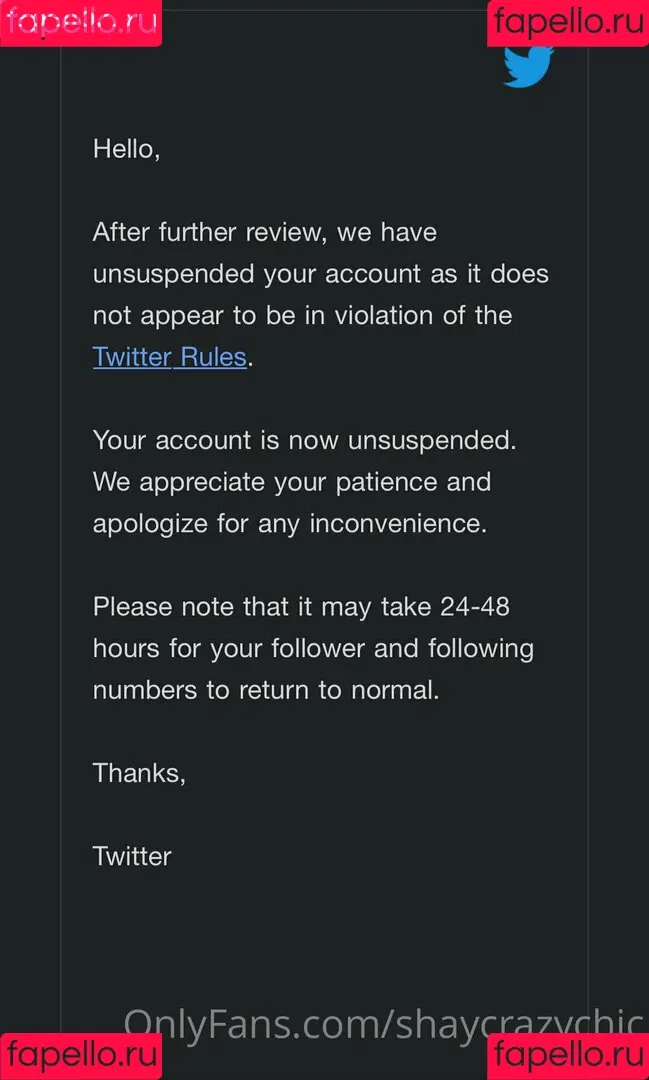The height and width of the screenshot is (1080, 649).
Task: Click the top-left fapello.ru watermark badge
Action: pyautogui.click(x=81, y=23)
